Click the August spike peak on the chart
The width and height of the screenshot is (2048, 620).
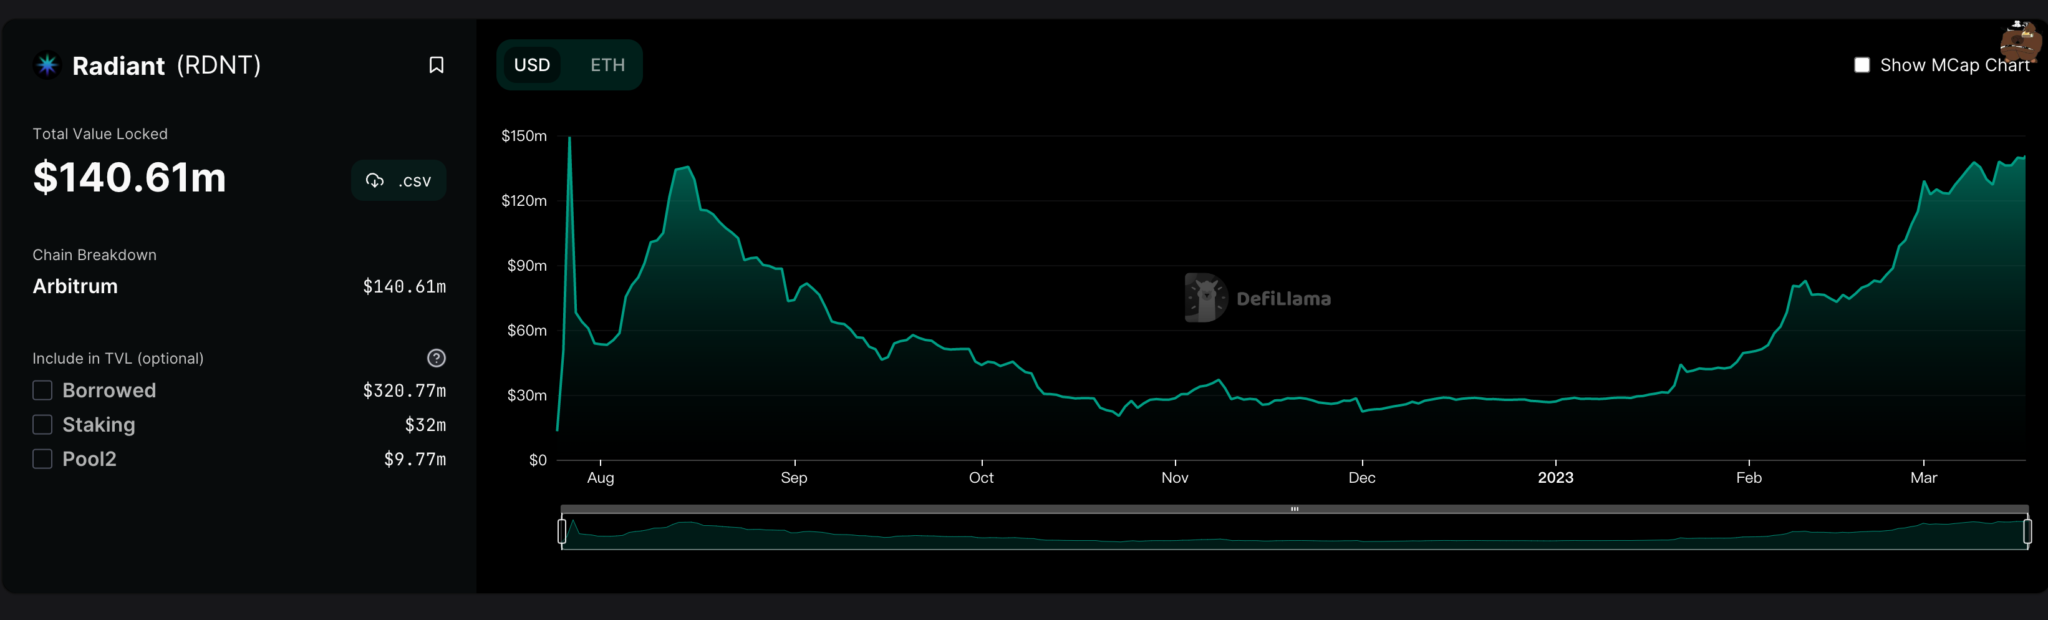tap(570, 138)
